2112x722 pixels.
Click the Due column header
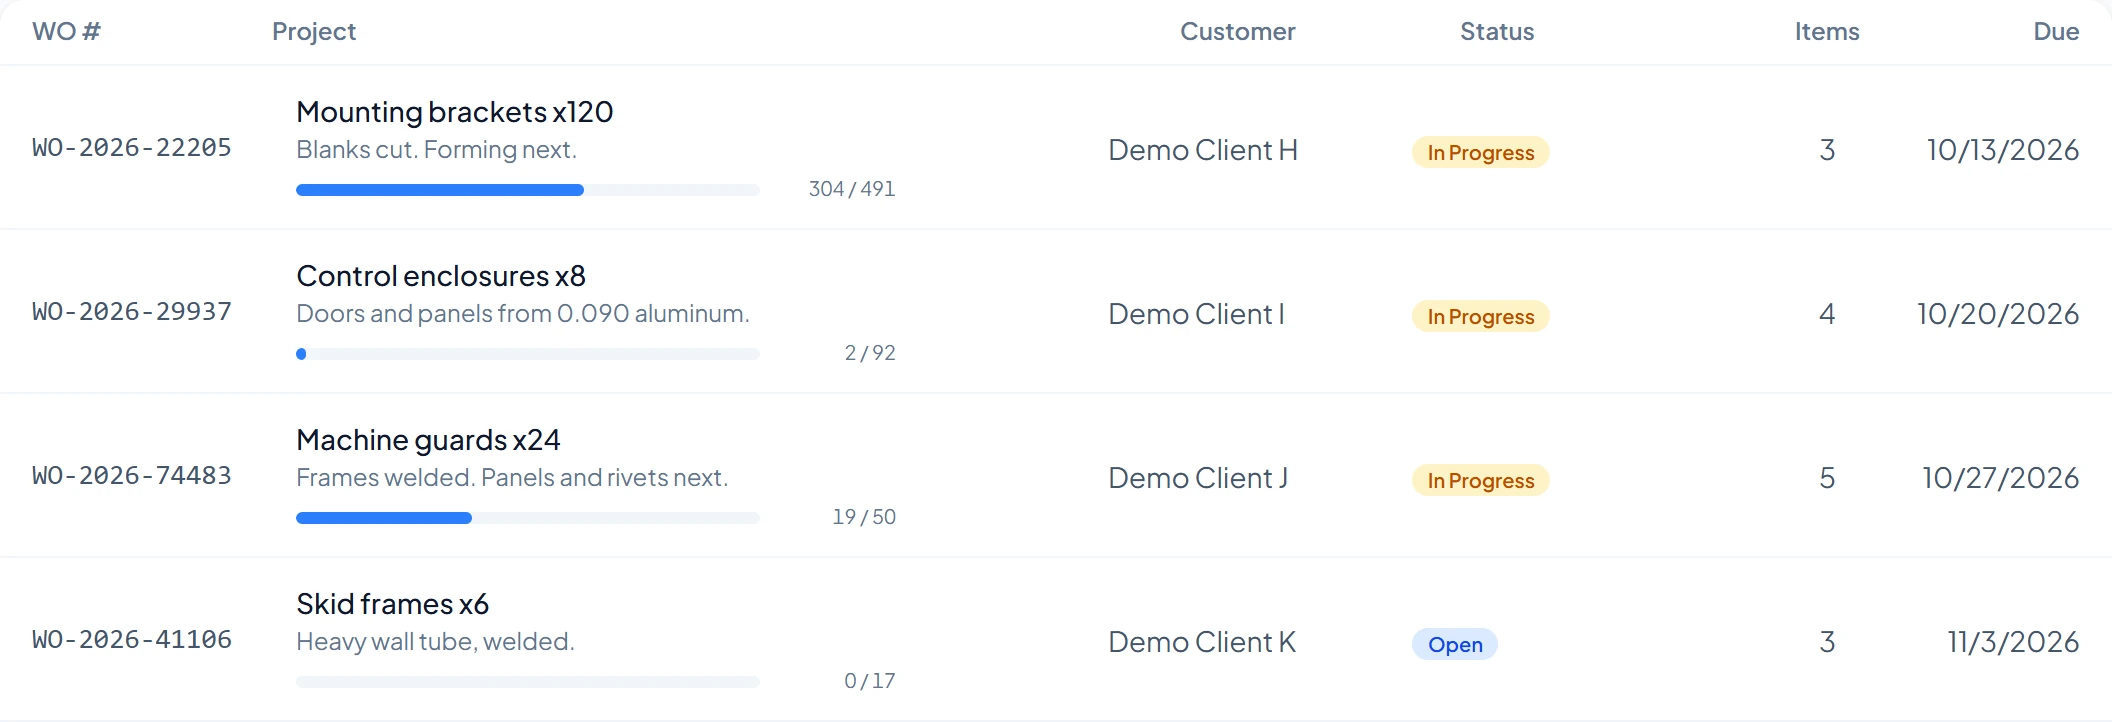click(x=2056, y=32)
